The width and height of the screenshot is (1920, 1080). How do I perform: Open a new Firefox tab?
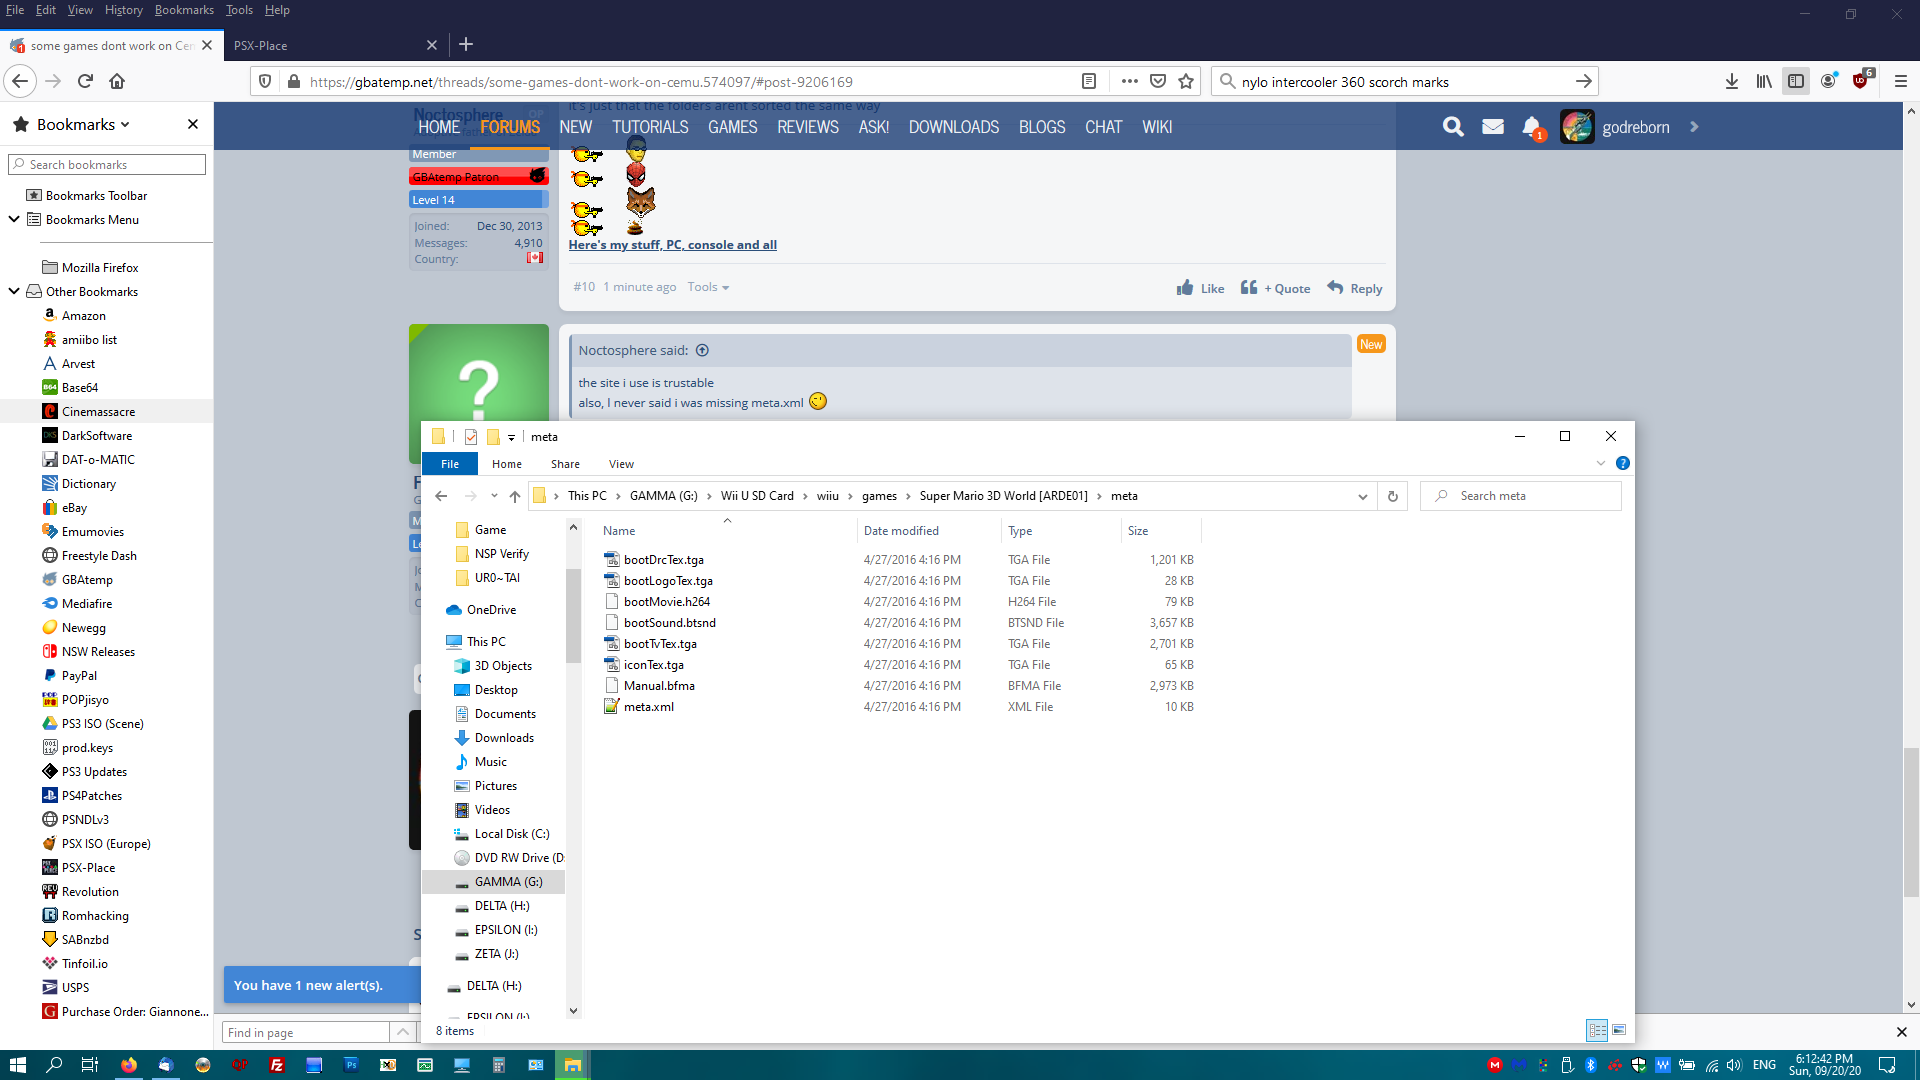[x=466, y=44]
